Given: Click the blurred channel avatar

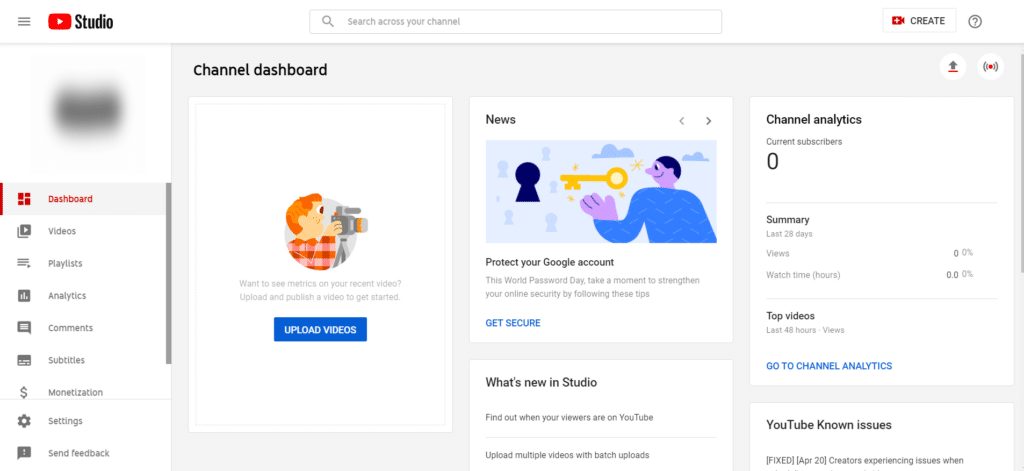Looking at the screenshot, I should 87,108.
